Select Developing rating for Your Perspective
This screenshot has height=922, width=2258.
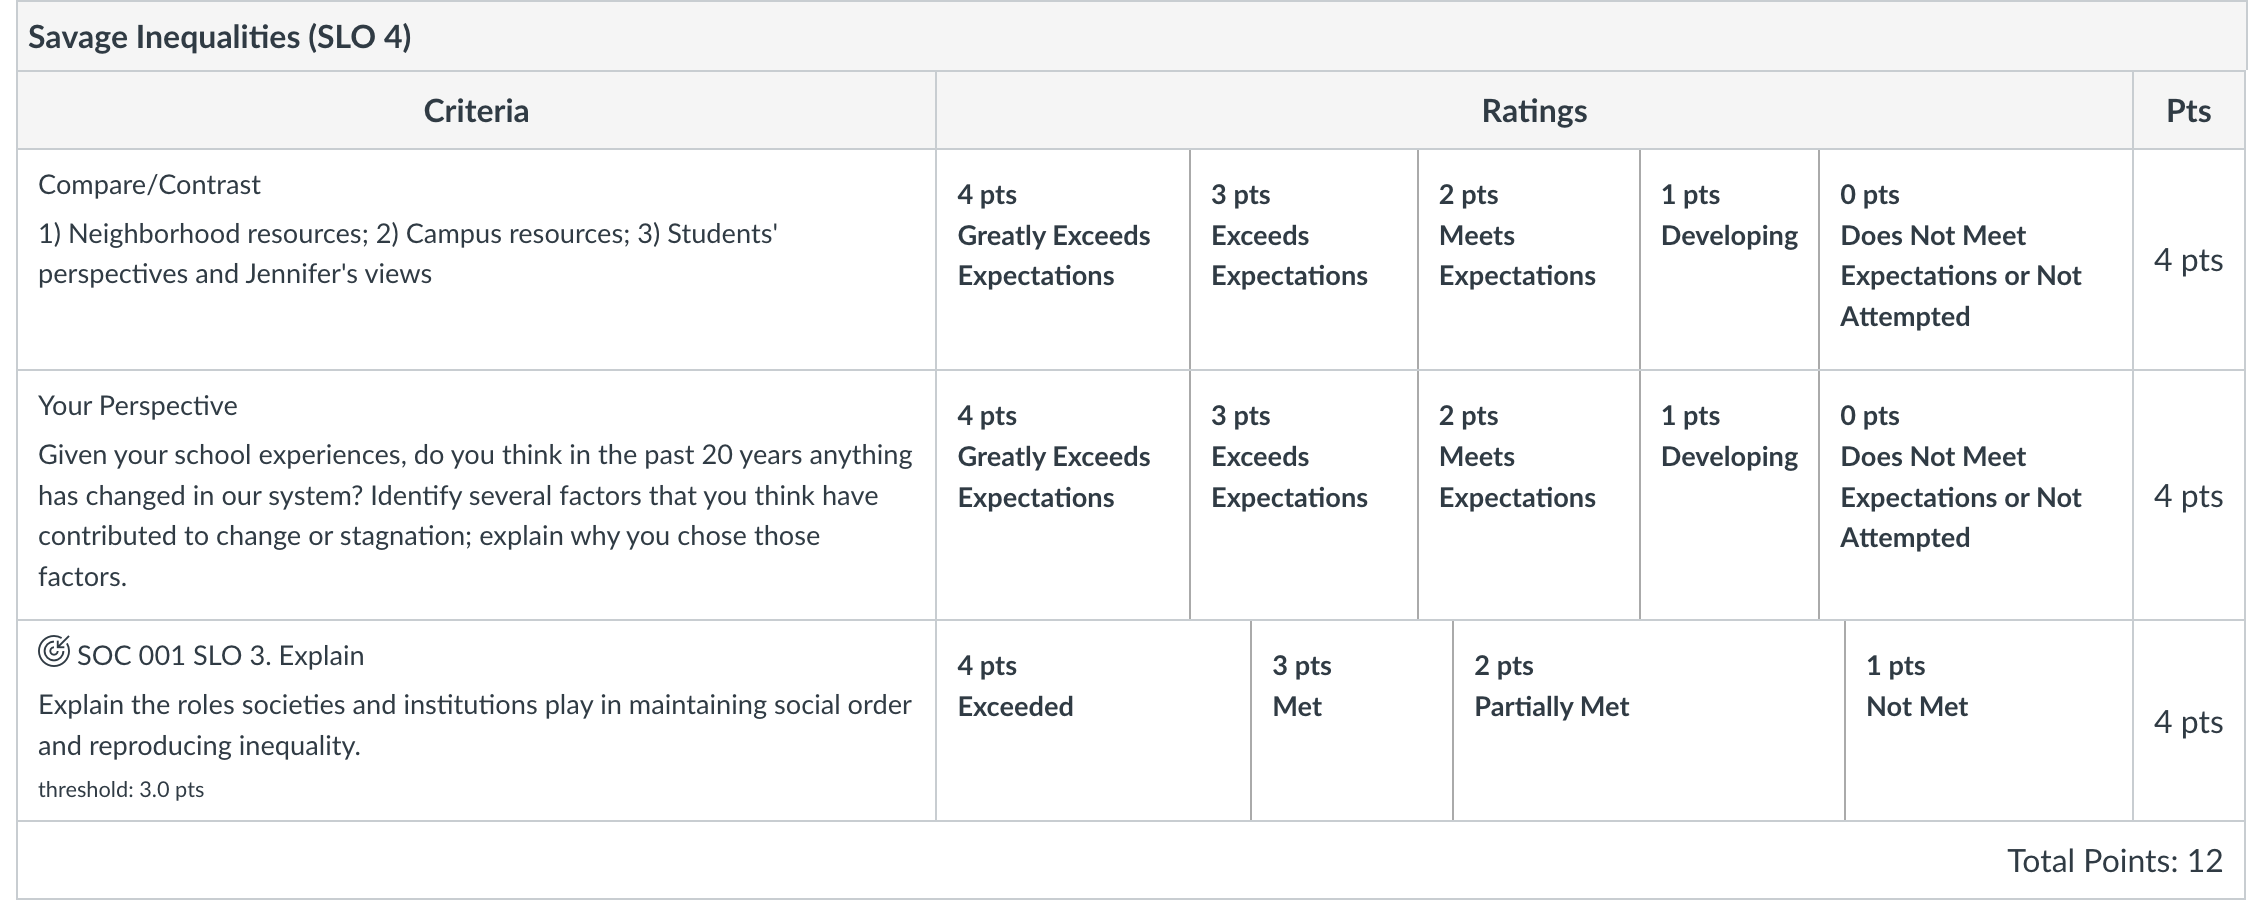(1730, 495)
